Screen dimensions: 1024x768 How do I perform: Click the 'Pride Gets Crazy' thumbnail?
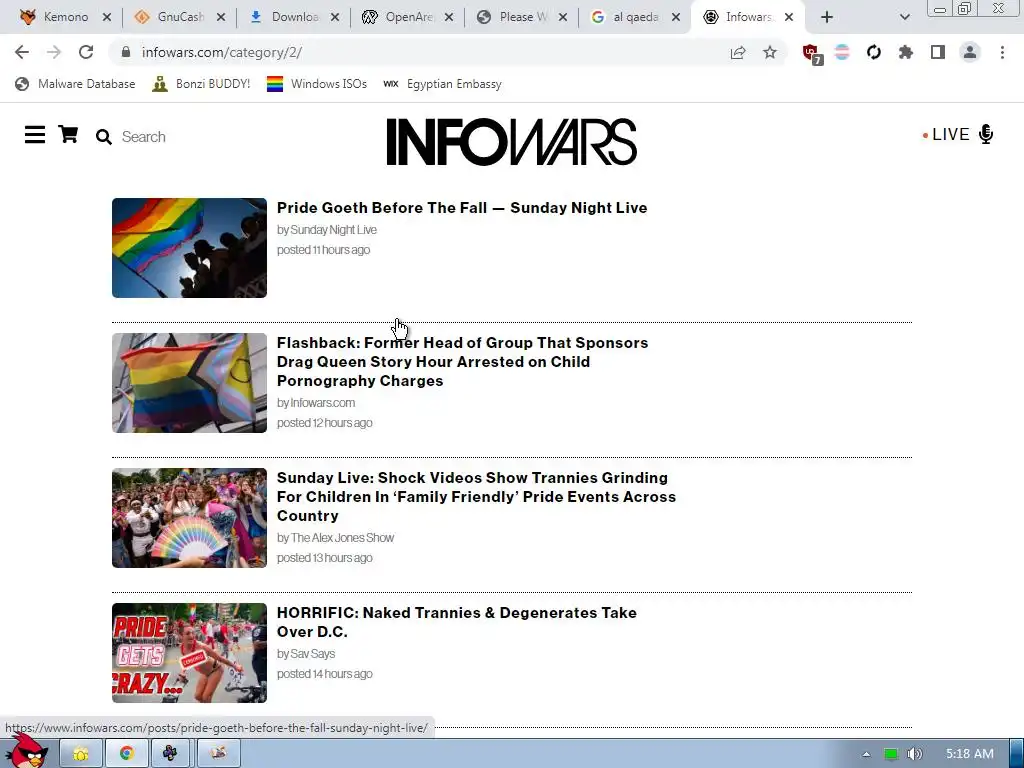tap(189, 653)
